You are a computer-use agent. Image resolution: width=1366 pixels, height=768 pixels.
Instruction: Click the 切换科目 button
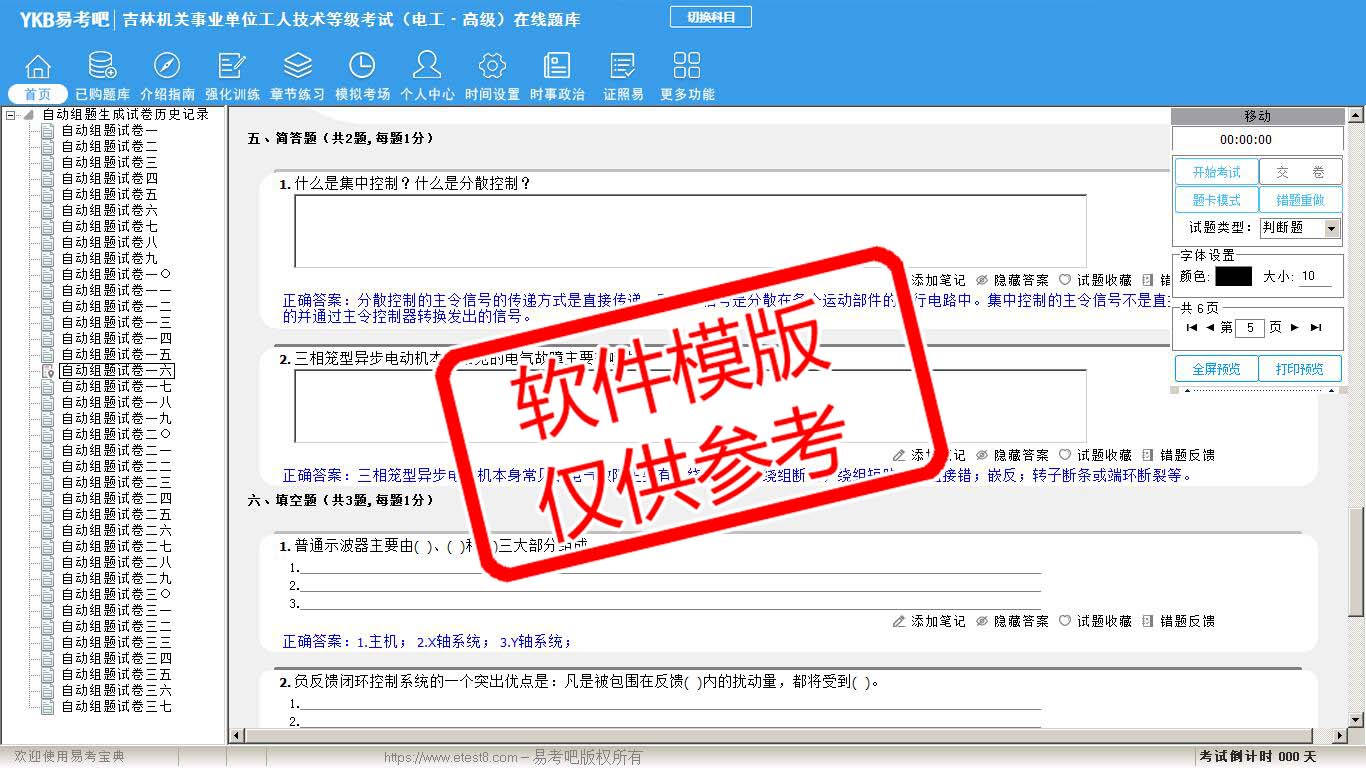[710, 17]
